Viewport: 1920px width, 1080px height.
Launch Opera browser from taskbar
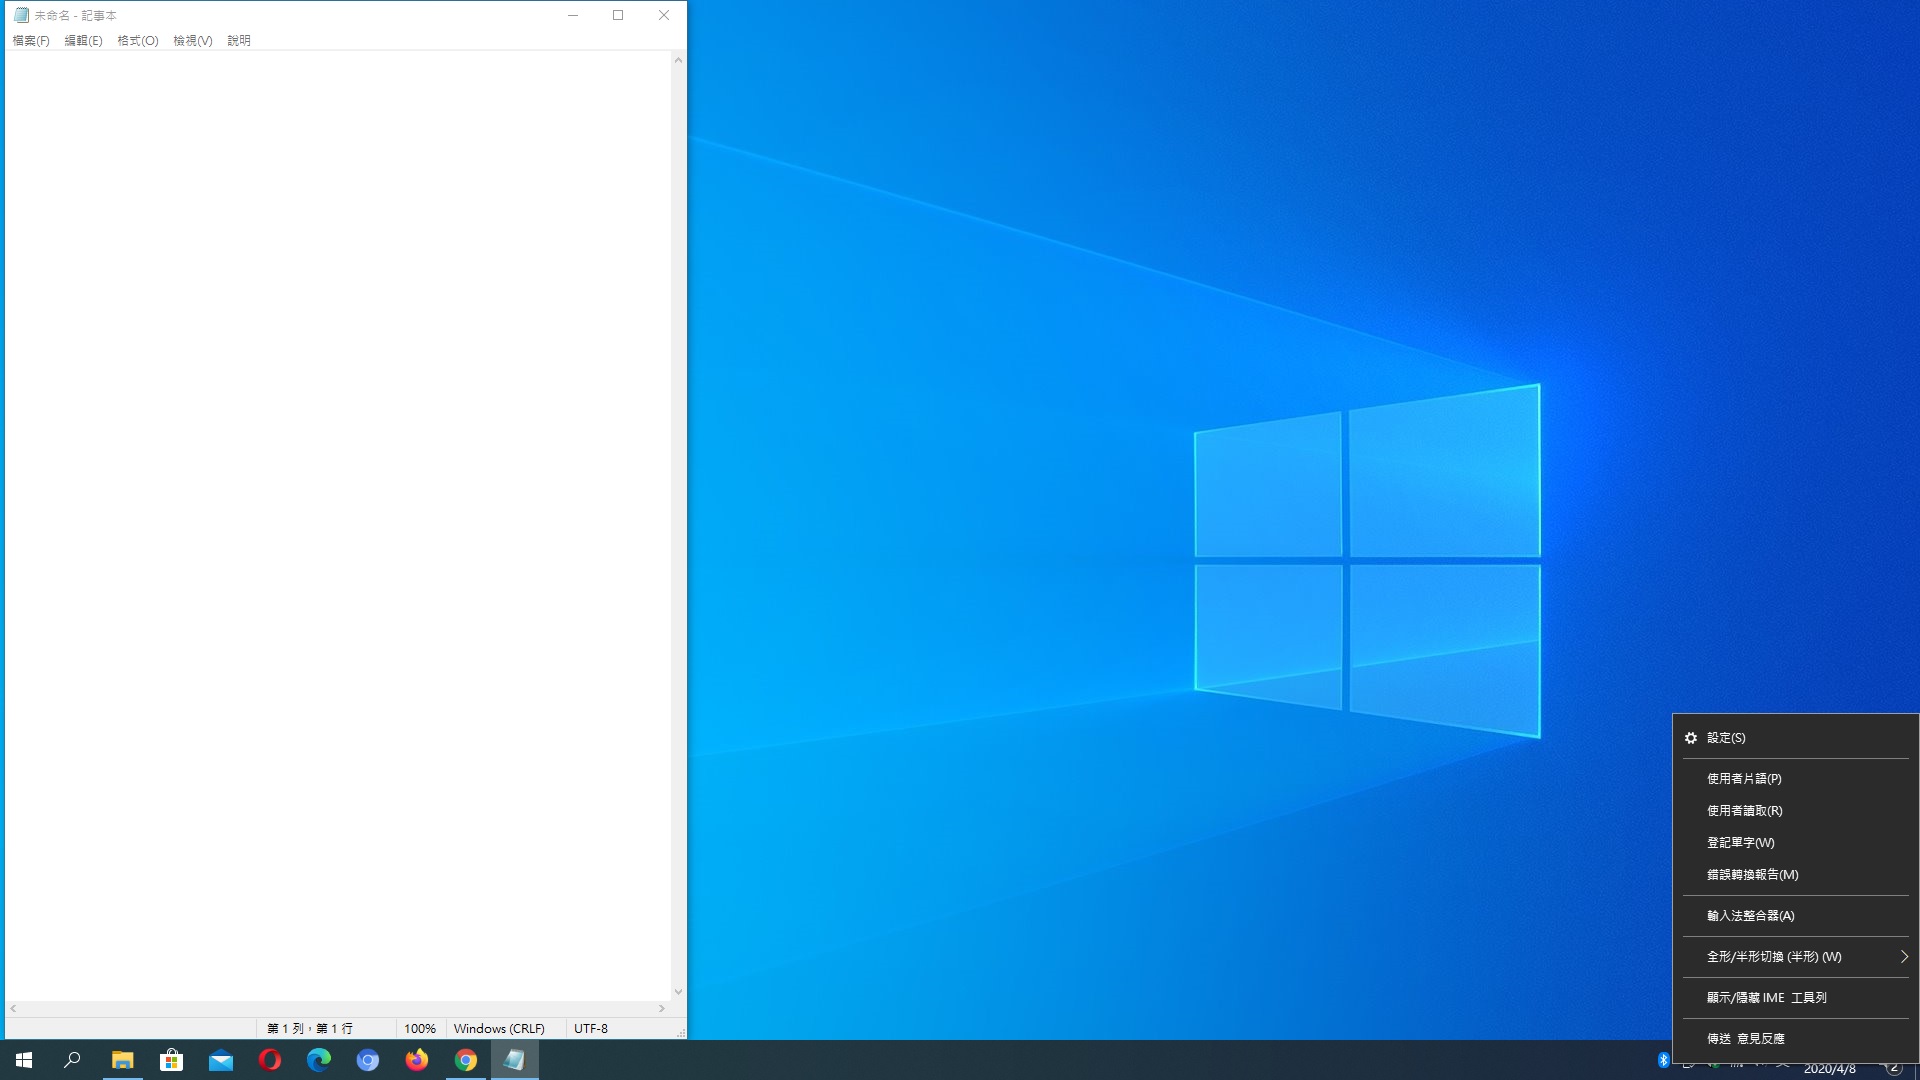click(269, 1060)
